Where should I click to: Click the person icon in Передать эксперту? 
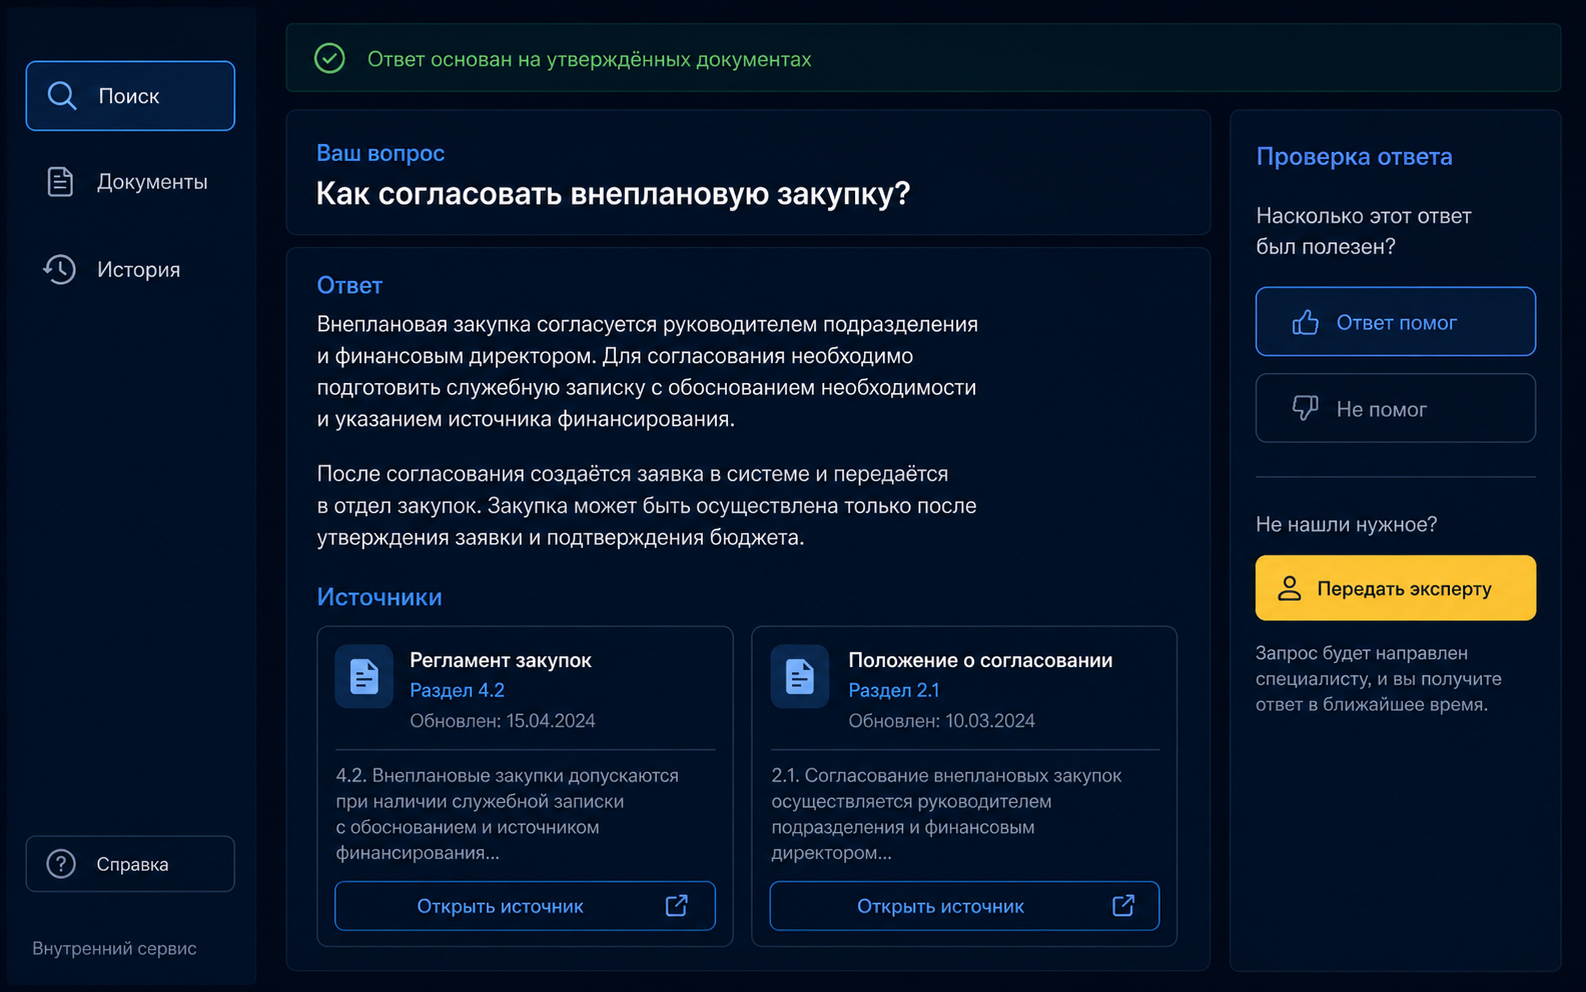pos(1290,588)
